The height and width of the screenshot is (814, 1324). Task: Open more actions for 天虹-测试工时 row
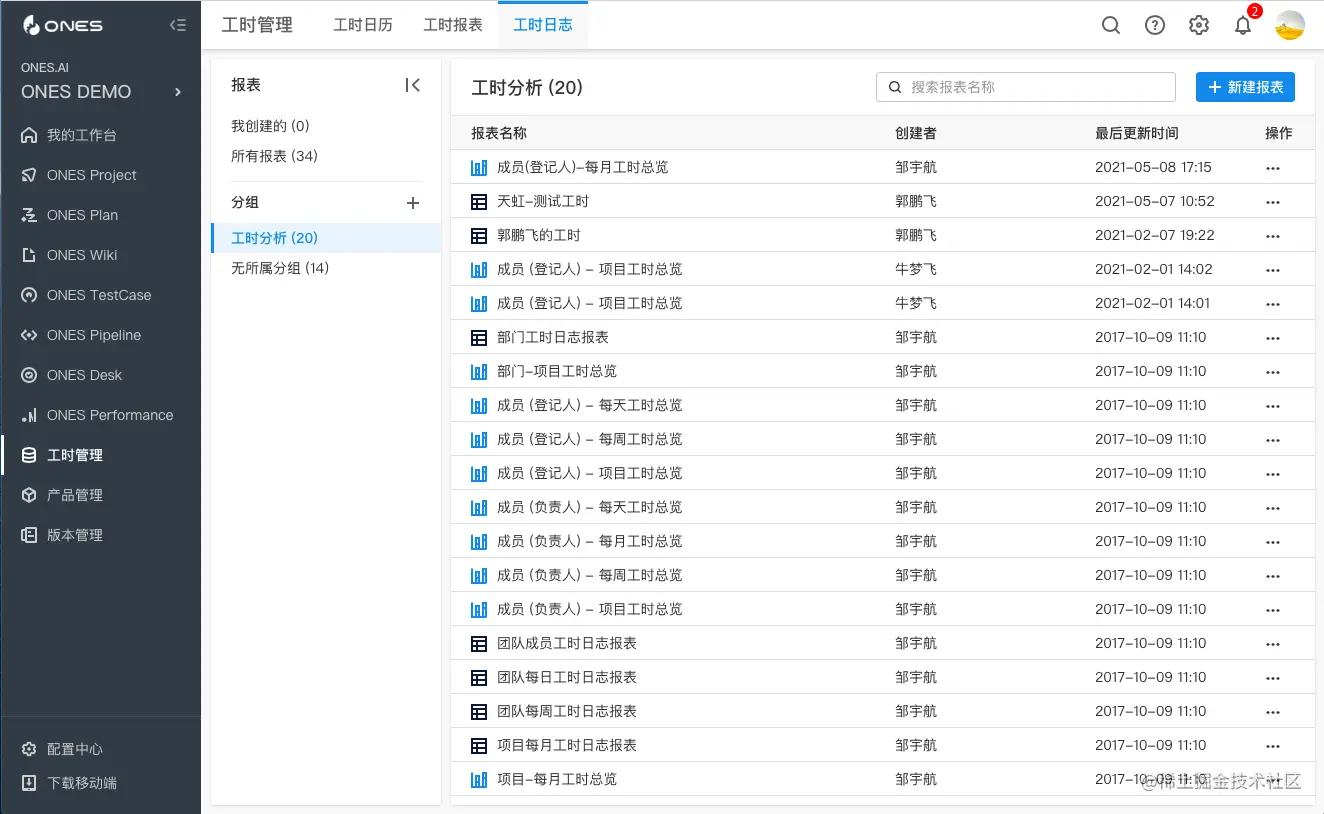[x=1273, y=202]
